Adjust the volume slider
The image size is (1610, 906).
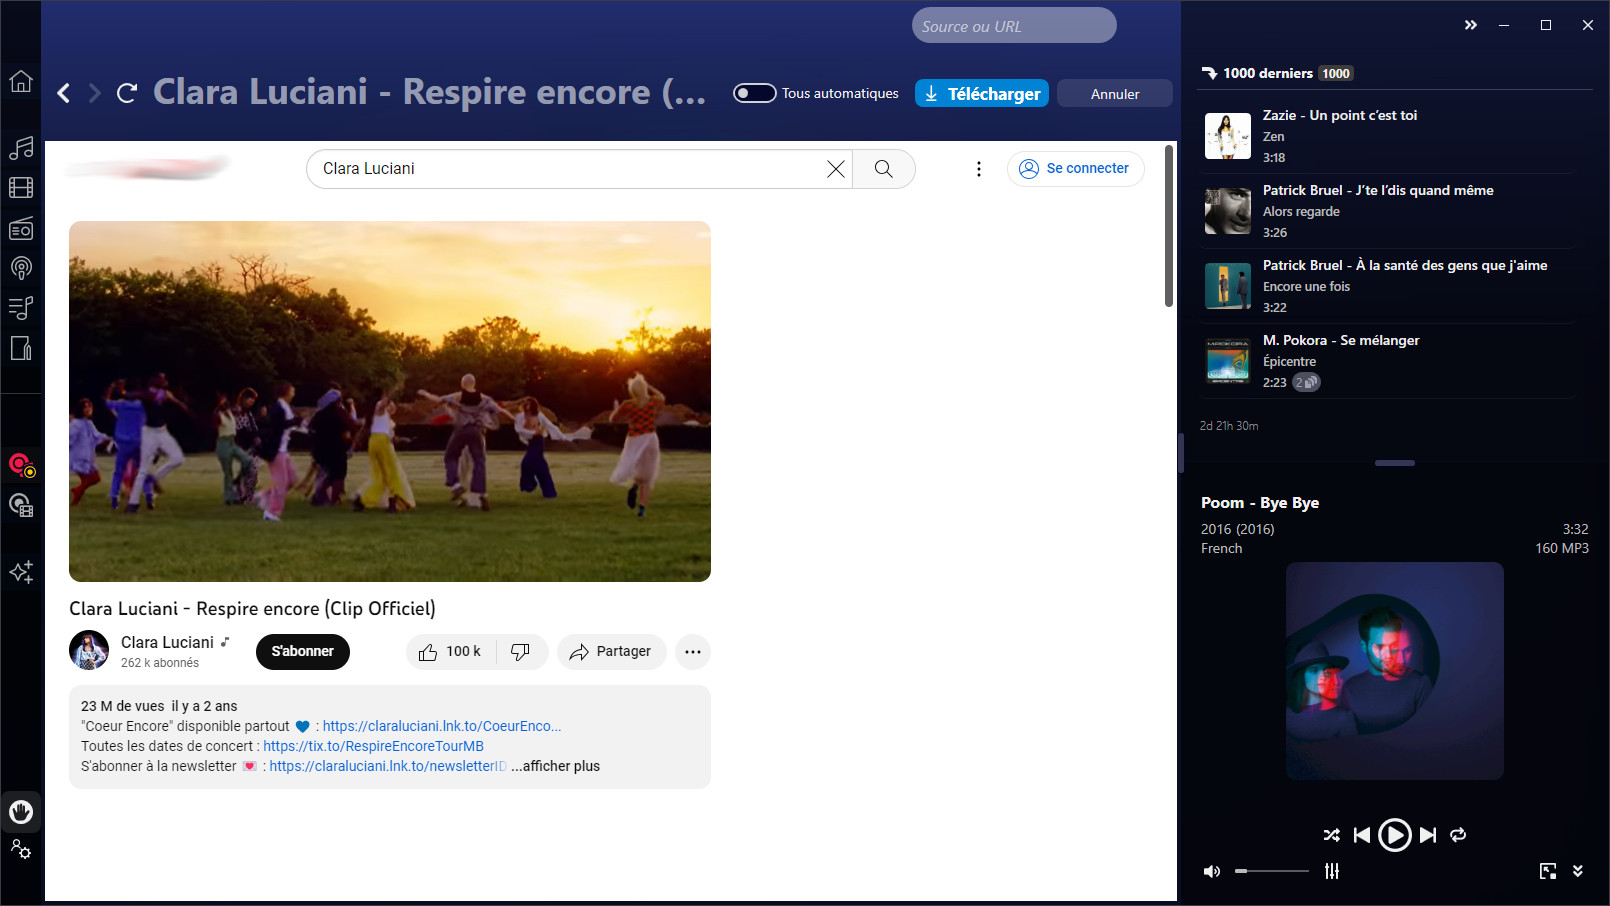coord(1271,871)
